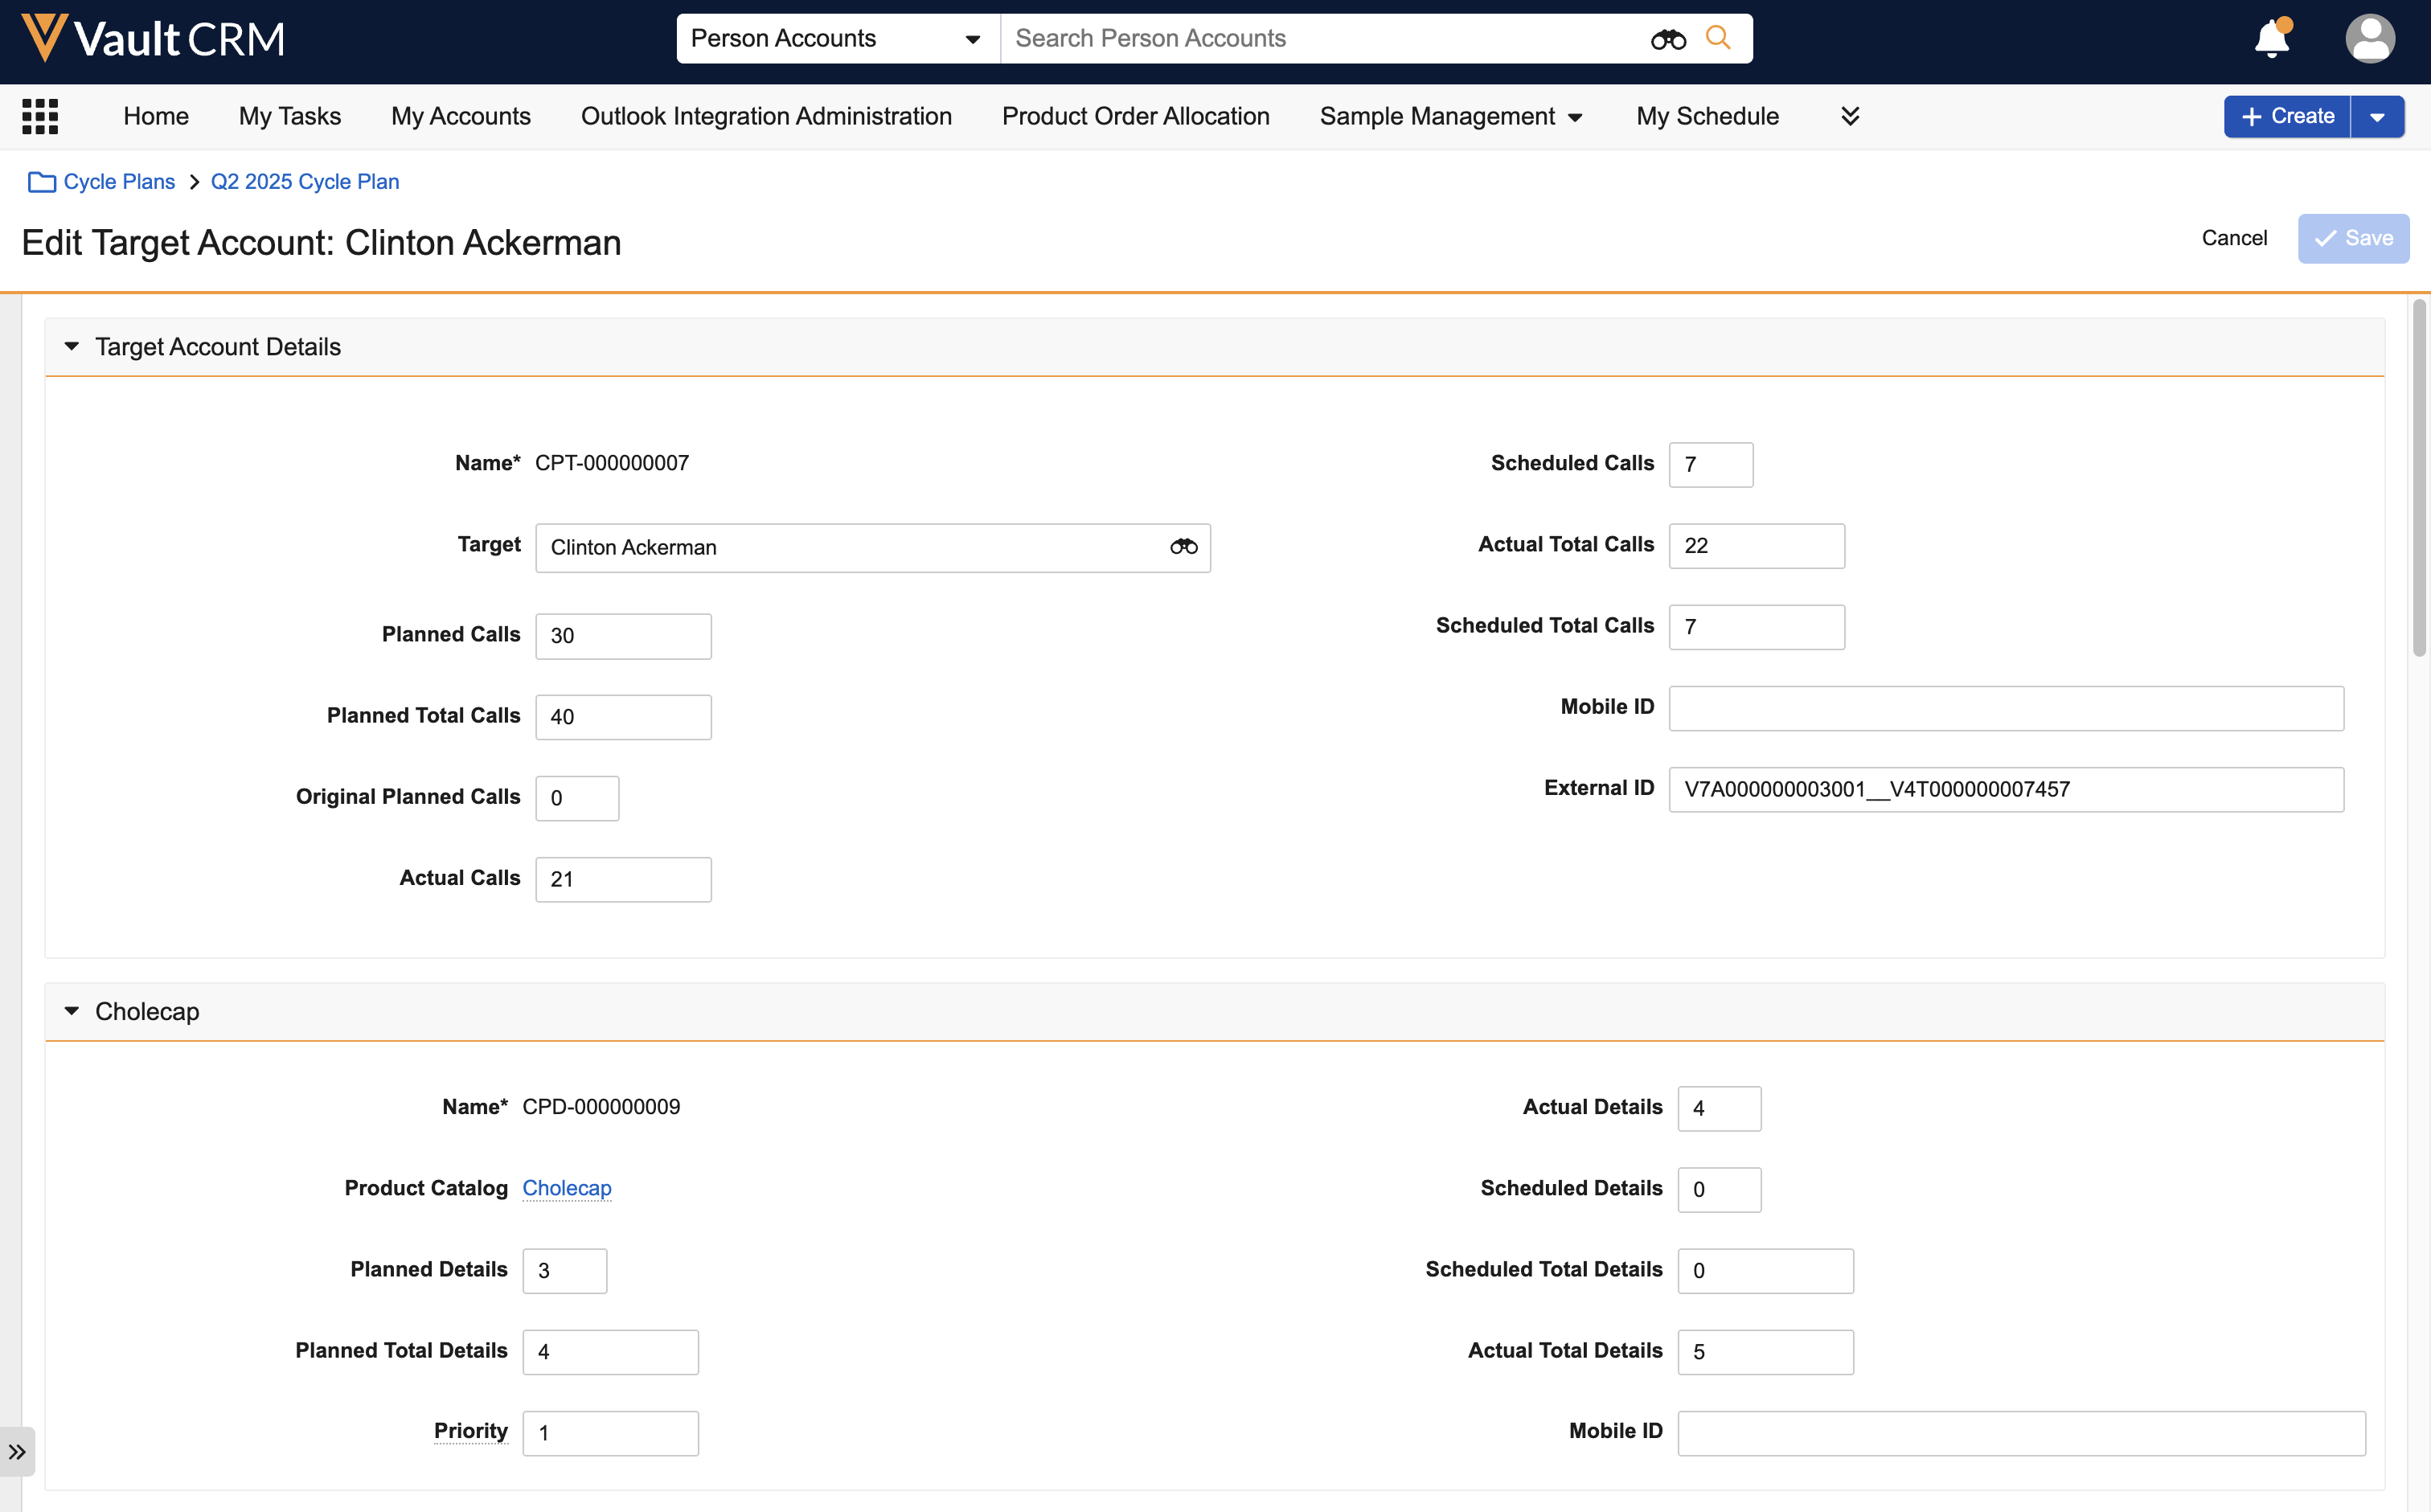Open the My Accounts tab
The height and width of the screenshot is (1512, 2431).
pyautogui.click(x=461, y=116)
